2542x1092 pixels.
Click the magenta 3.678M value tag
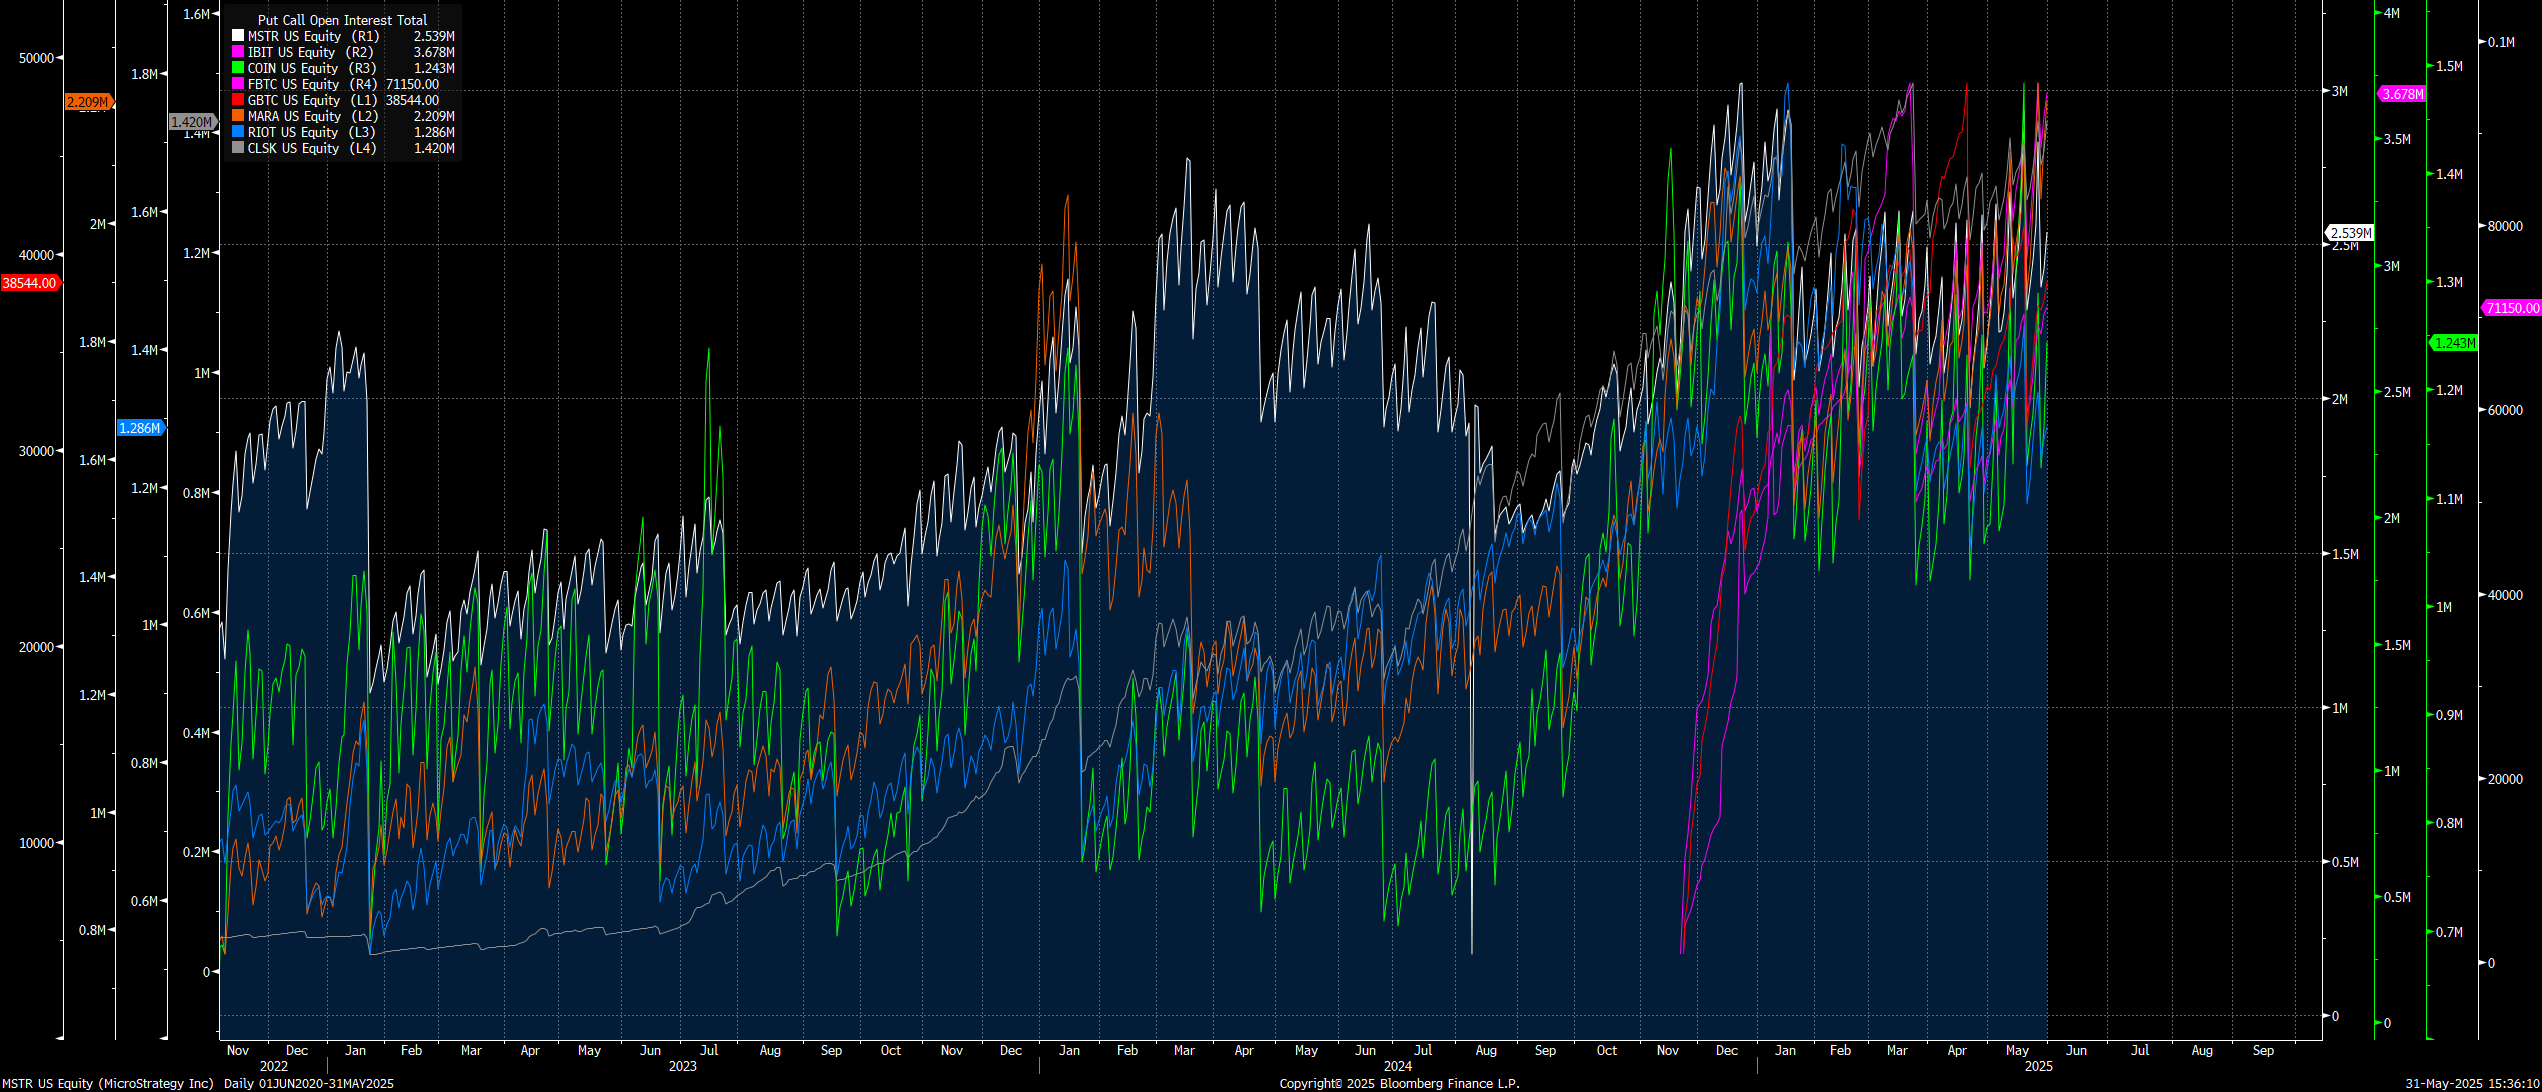tap(2402, 94)
